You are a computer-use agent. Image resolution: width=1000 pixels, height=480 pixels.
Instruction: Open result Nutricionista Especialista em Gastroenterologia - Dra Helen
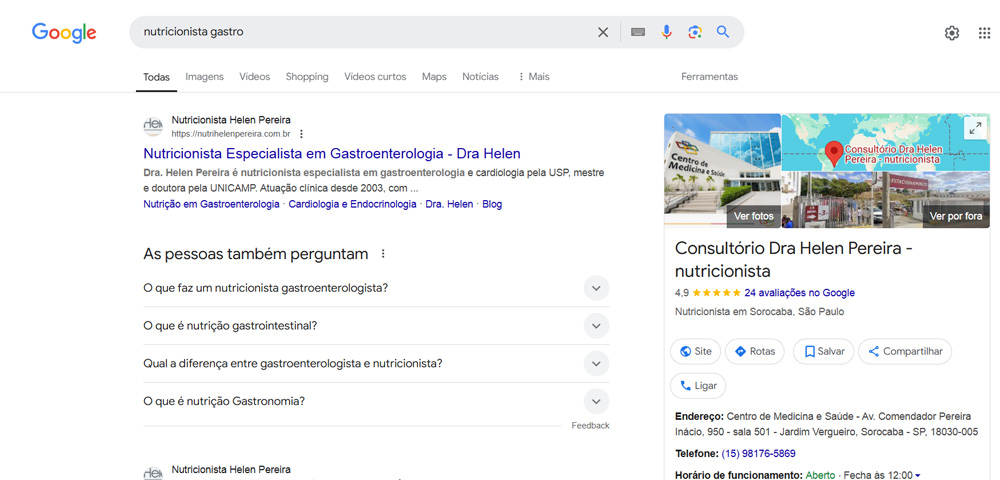332,154
